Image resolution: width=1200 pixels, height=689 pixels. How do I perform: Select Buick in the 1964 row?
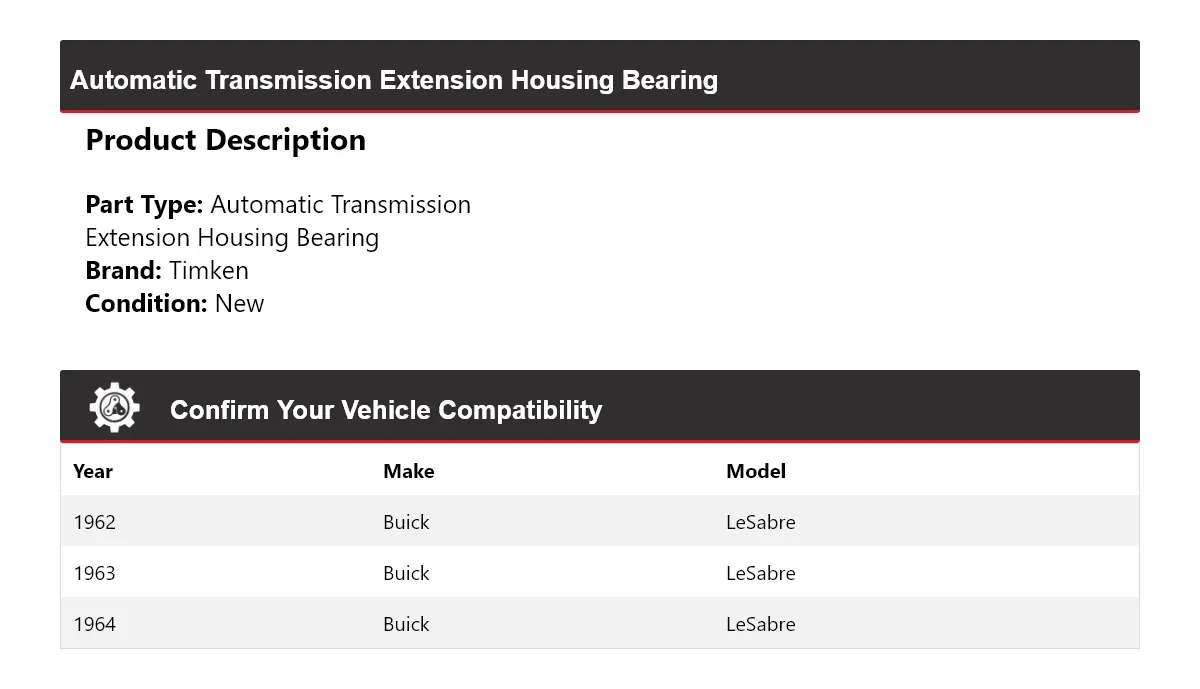point(406,624)
